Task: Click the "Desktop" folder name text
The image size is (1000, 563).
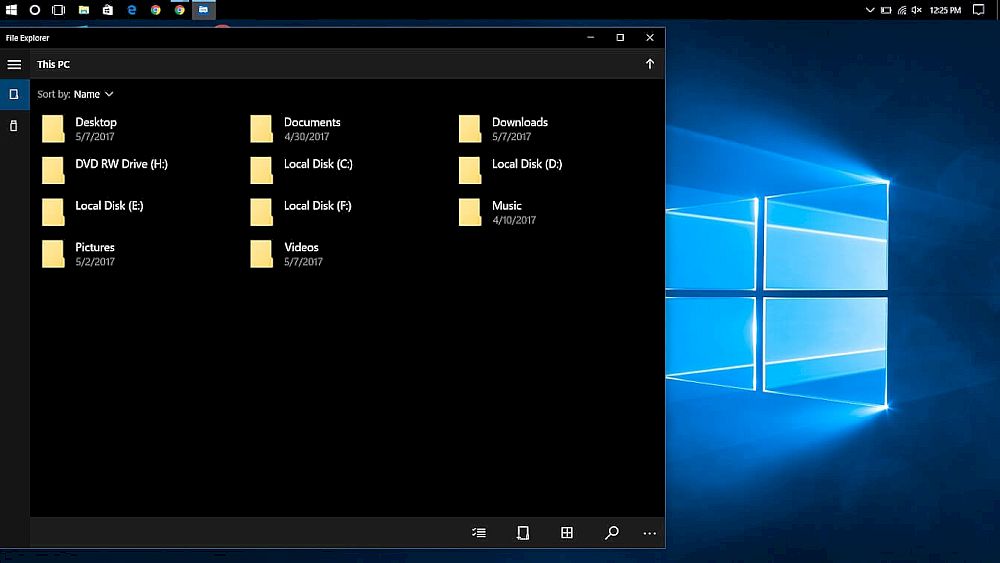Action: [x=96, y=122]
